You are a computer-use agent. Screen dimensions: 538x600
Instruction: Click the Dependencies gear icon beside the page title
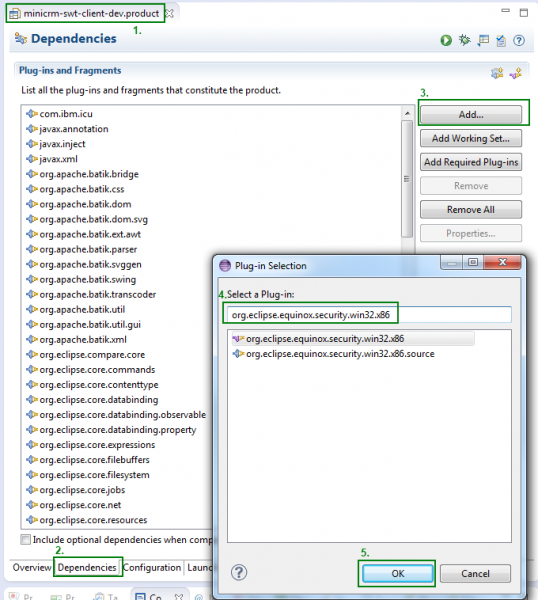[21, 39]
